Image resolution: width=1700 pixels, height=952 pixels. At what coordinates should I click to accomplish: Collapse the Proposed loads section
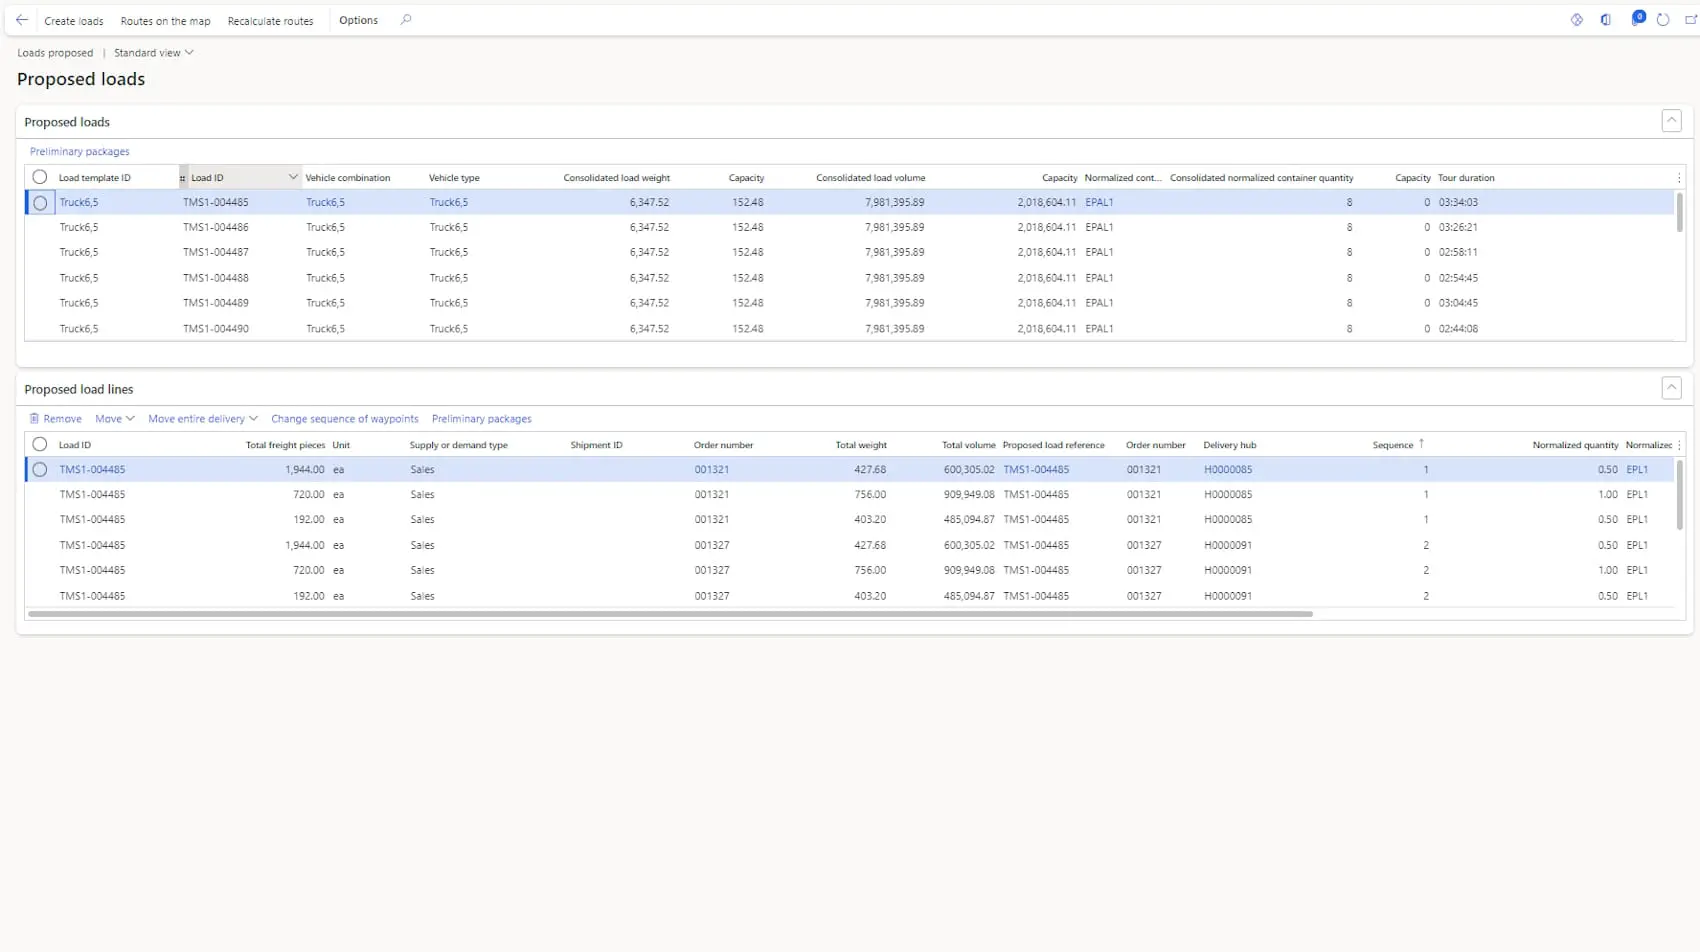click(1671, 121)
